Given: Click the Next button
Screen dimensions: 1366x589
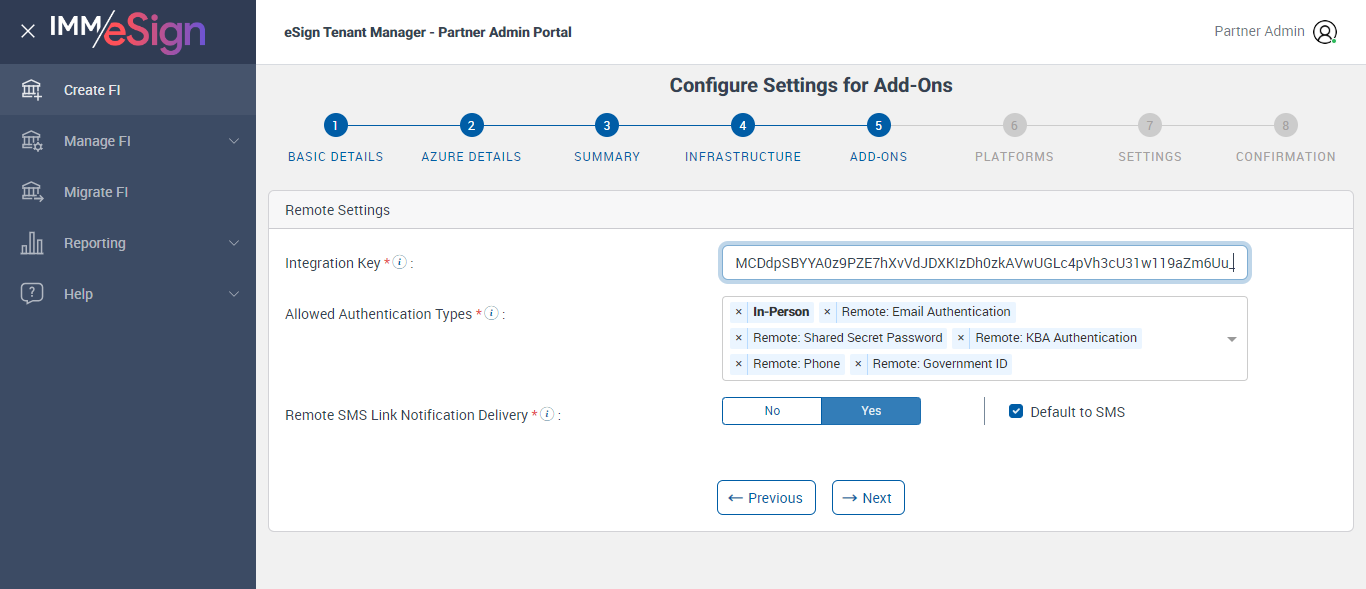Looking at the screenshot, I should click(x=868, y=498).
